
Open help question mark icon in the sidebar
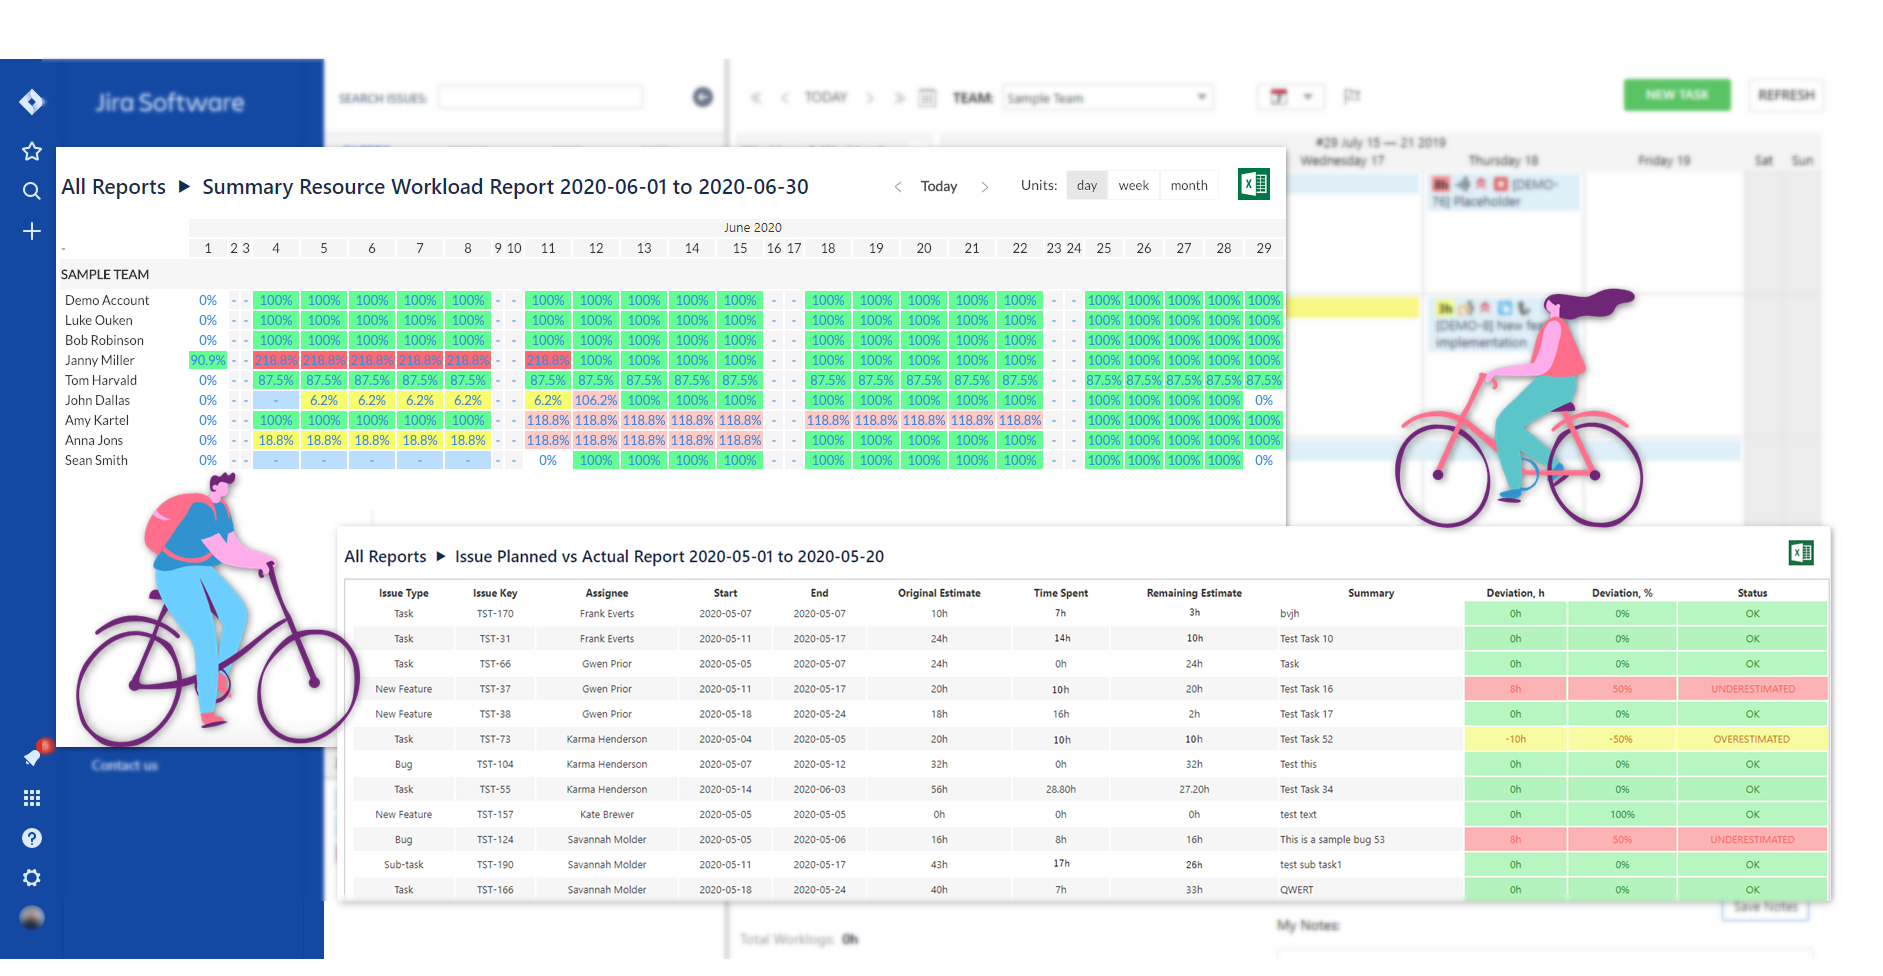32,838
